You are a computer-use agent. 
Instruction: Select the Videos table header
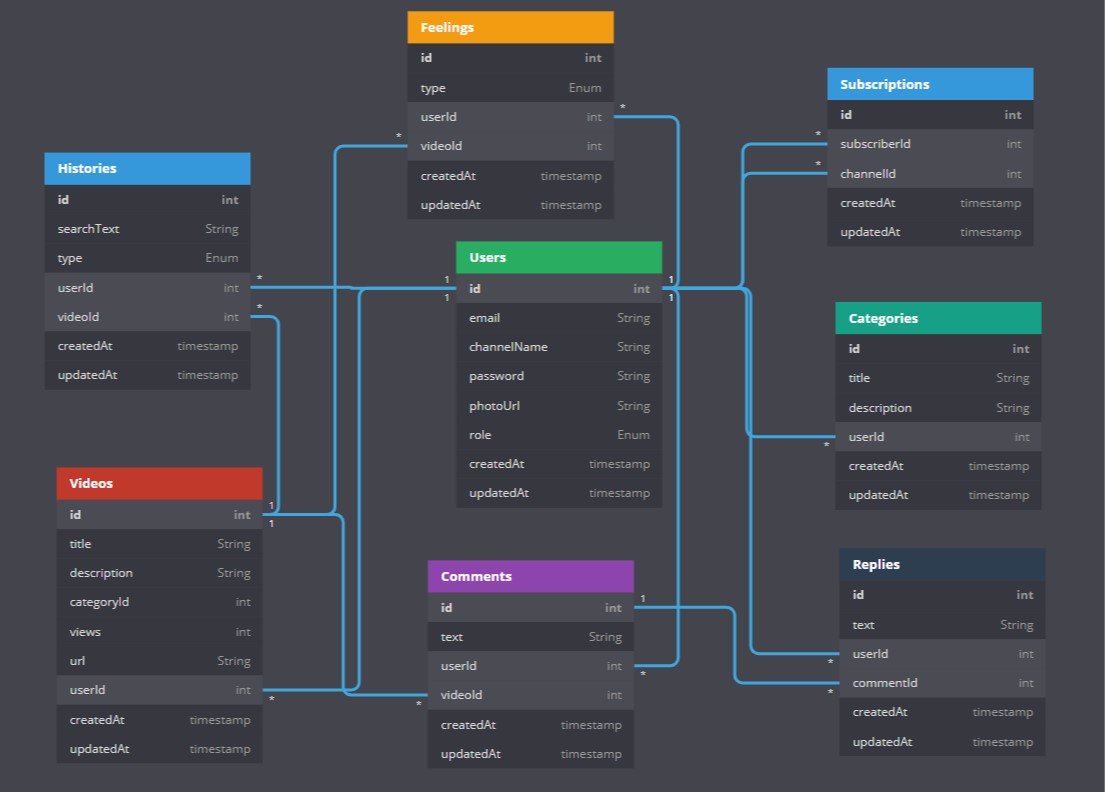coord(159,483)
